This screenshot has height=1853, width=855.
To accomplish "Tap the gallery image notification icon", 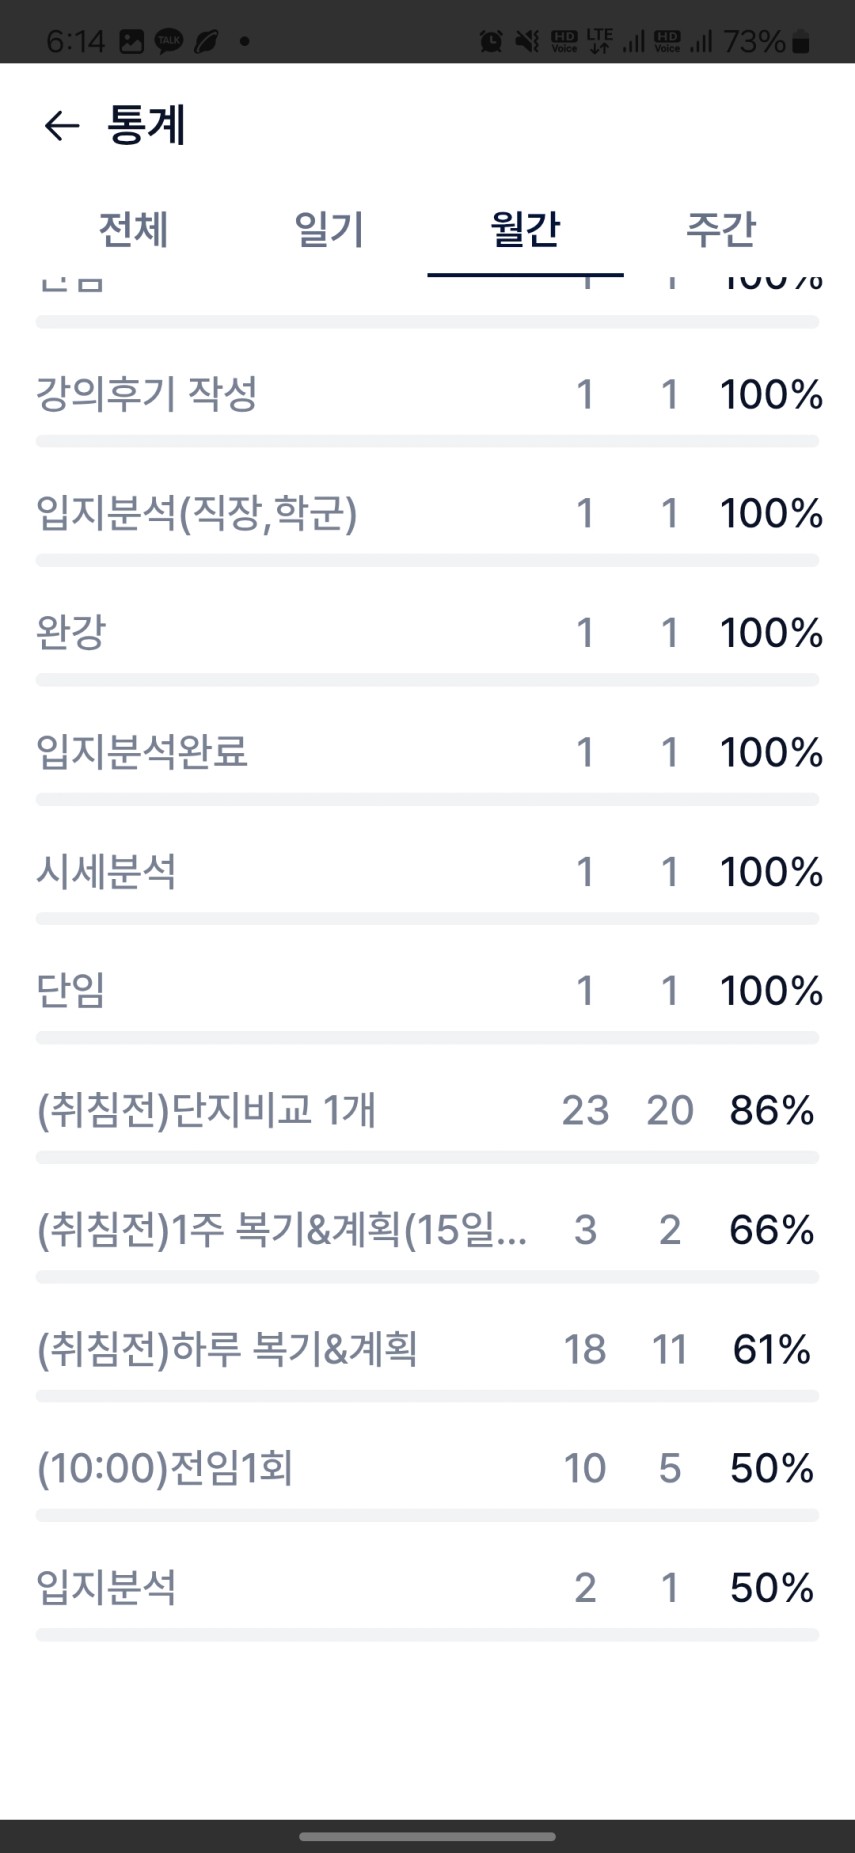I will point(131,41).
